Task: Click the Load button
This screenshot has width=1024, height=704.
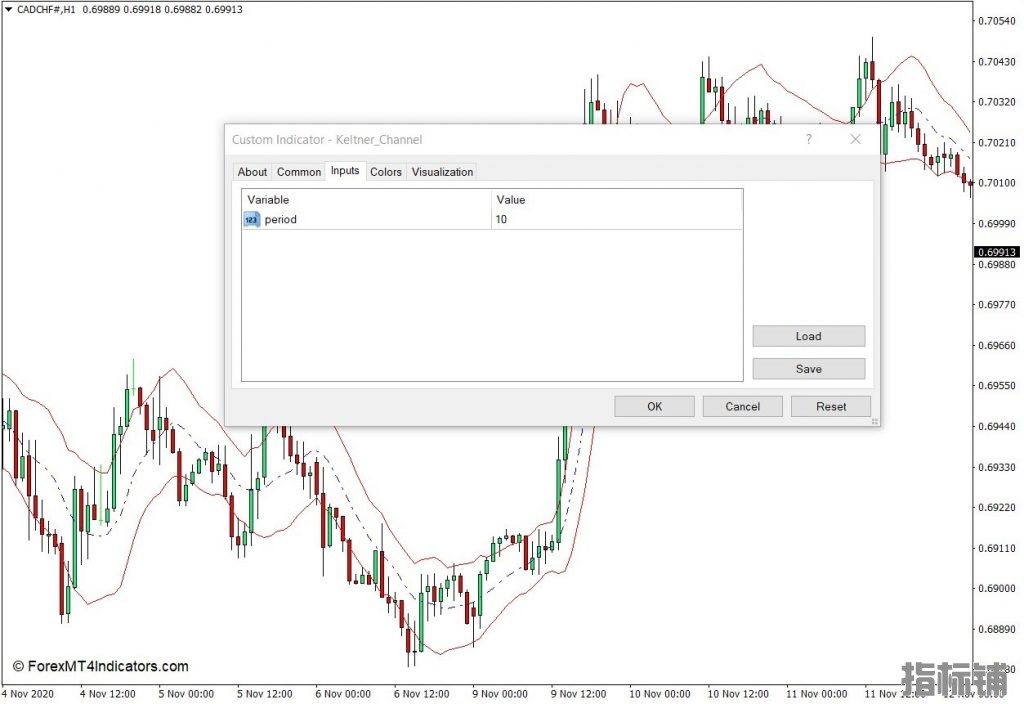Action: (808, 336)
